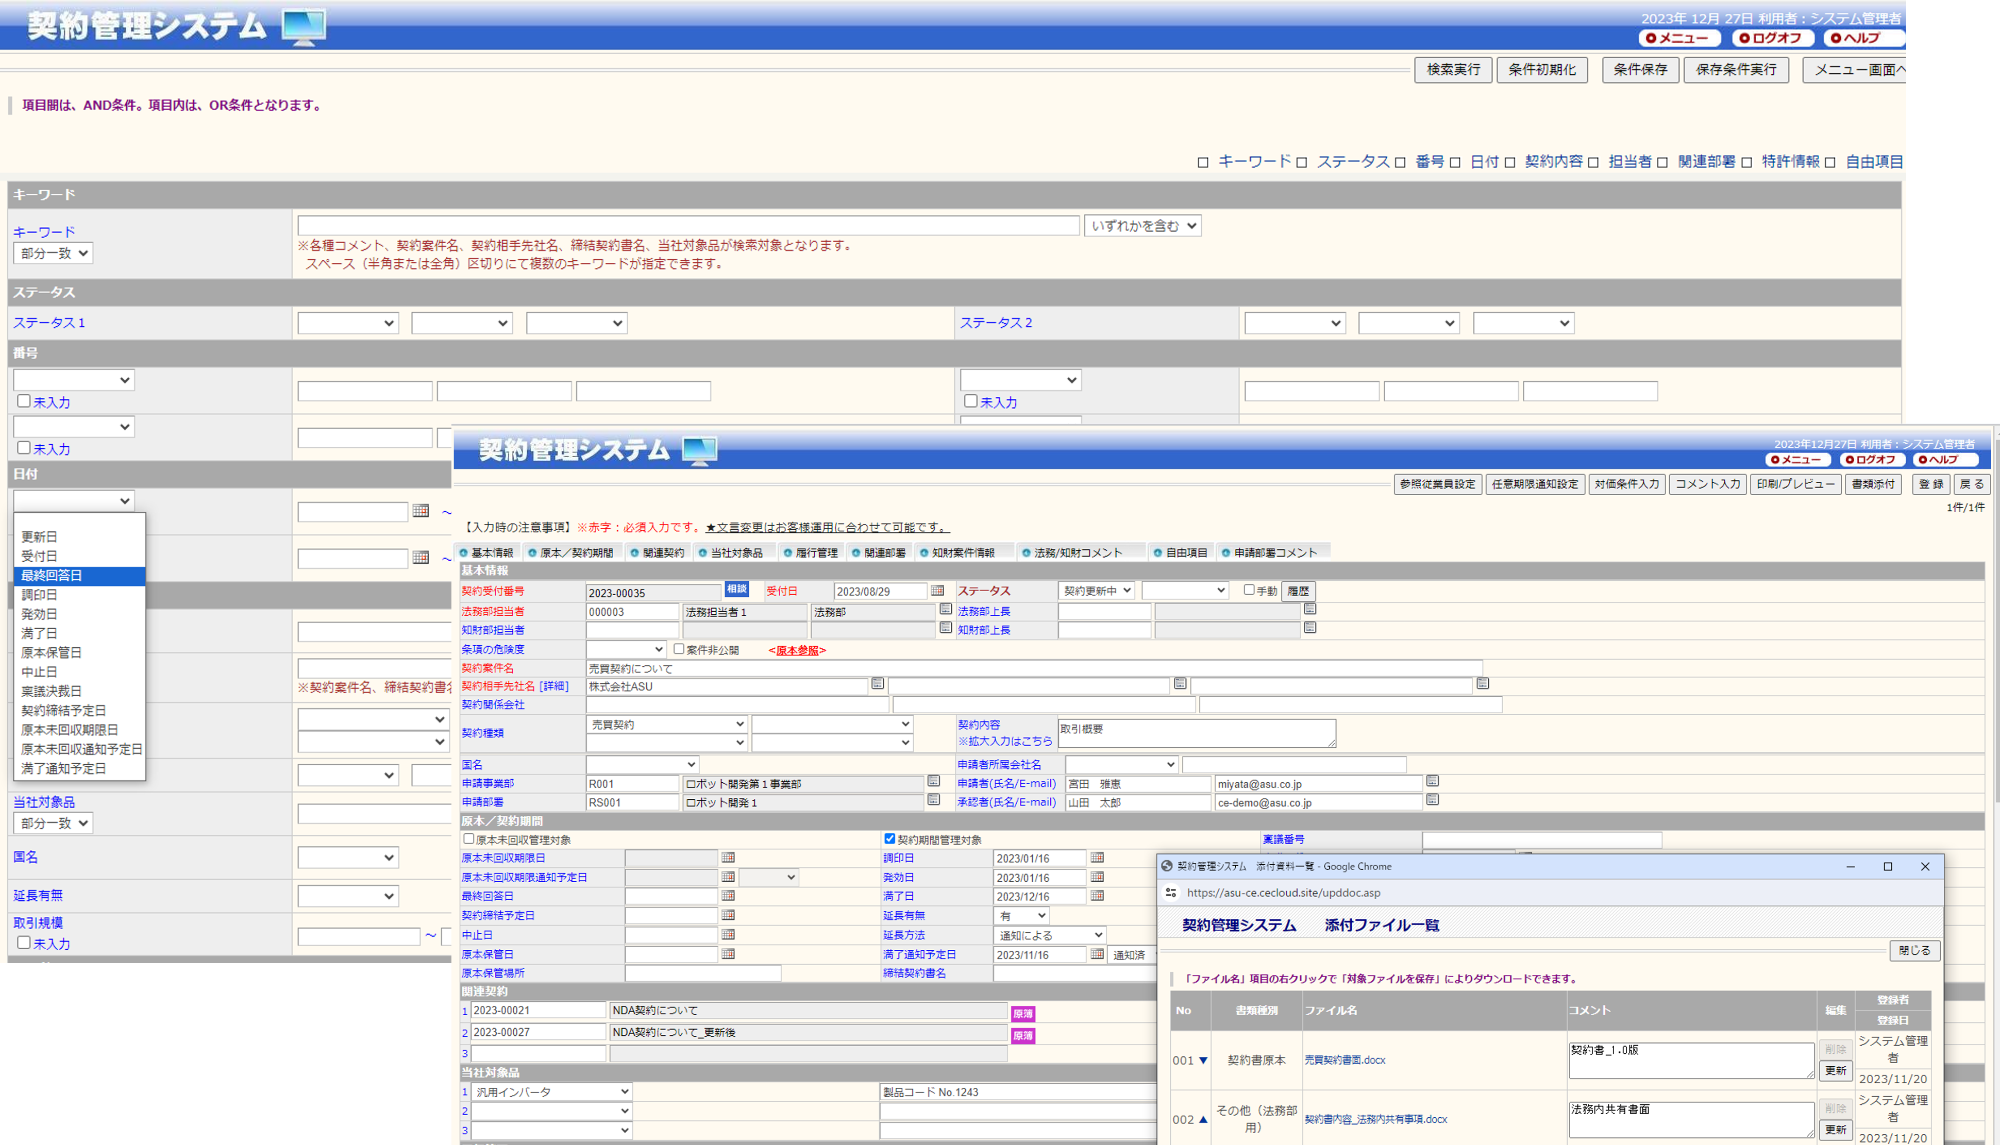
Task: Open 延長方法 通知による dropdown
Action: [x=1050, y=935]
